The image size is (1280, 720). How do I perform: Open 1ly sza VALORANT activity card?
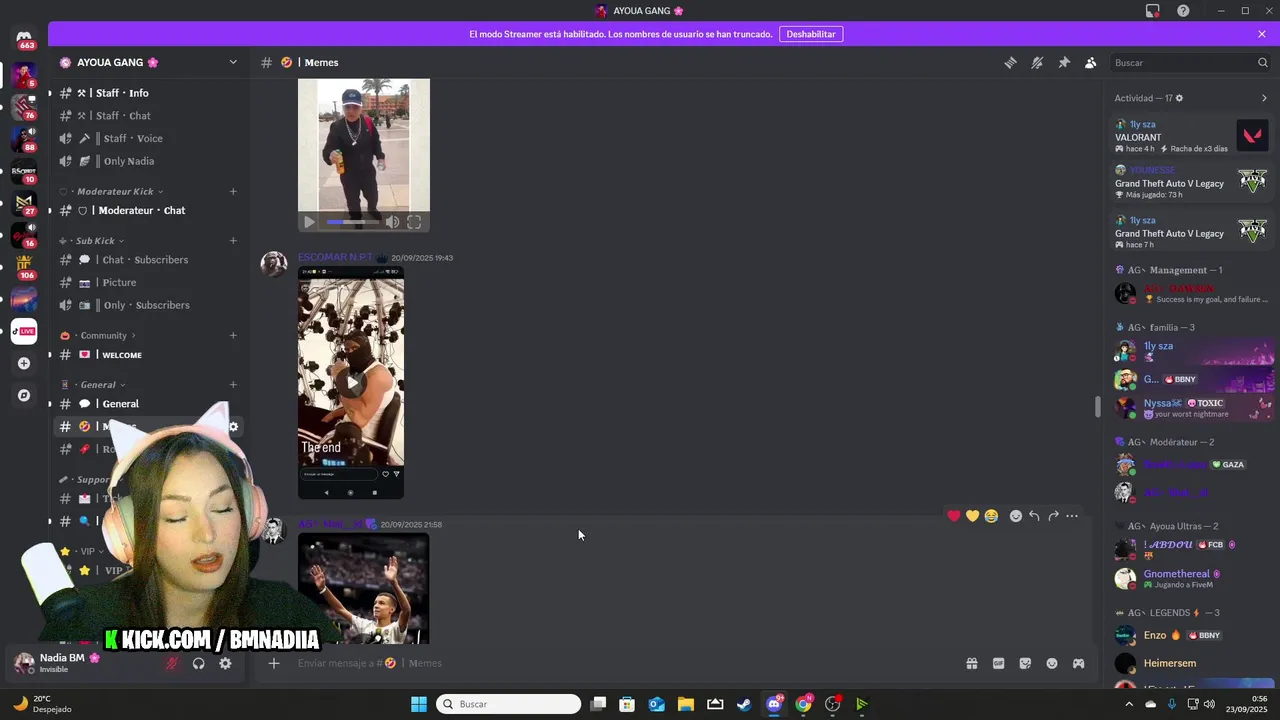click(1192, 136)
